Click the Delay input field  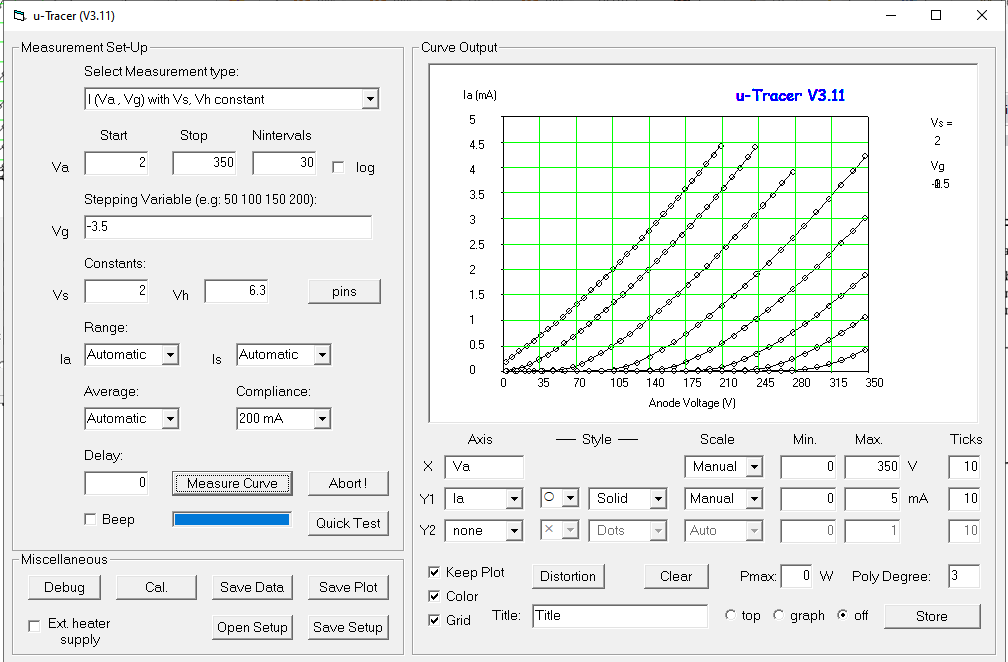(116, 483)
